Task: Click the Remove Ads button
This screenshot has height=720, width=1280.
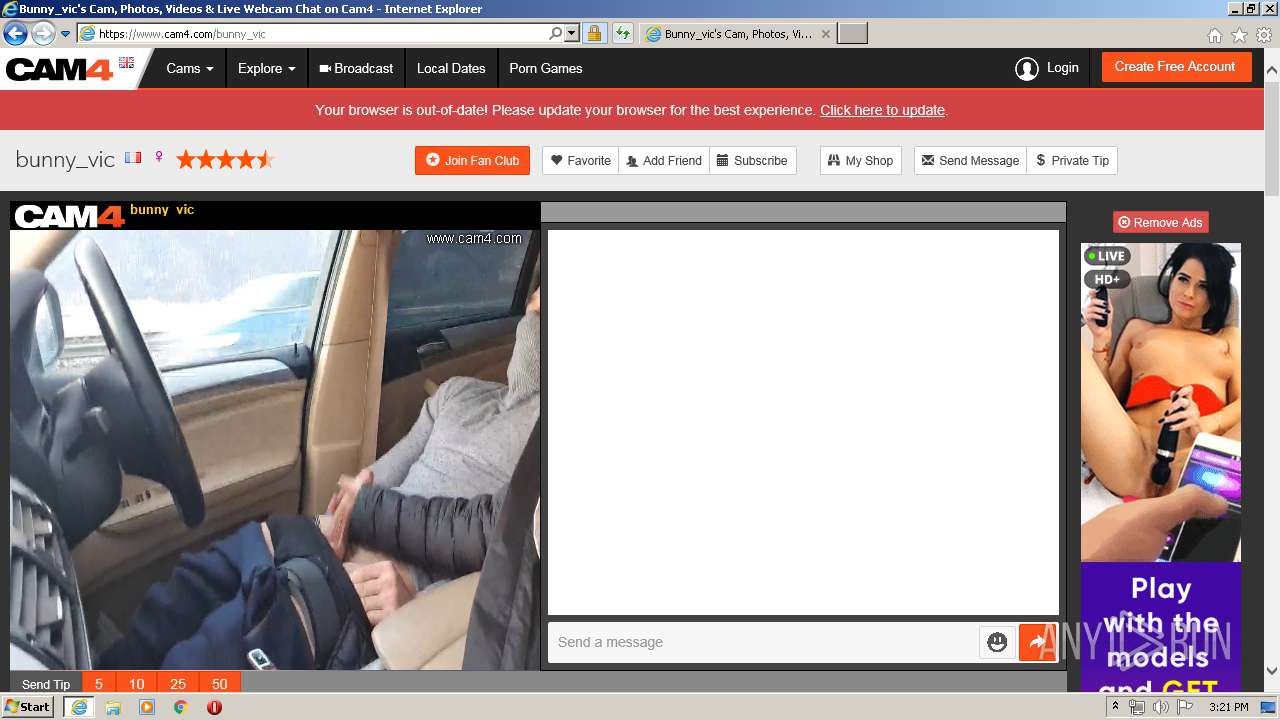Action: point(1161,222)
